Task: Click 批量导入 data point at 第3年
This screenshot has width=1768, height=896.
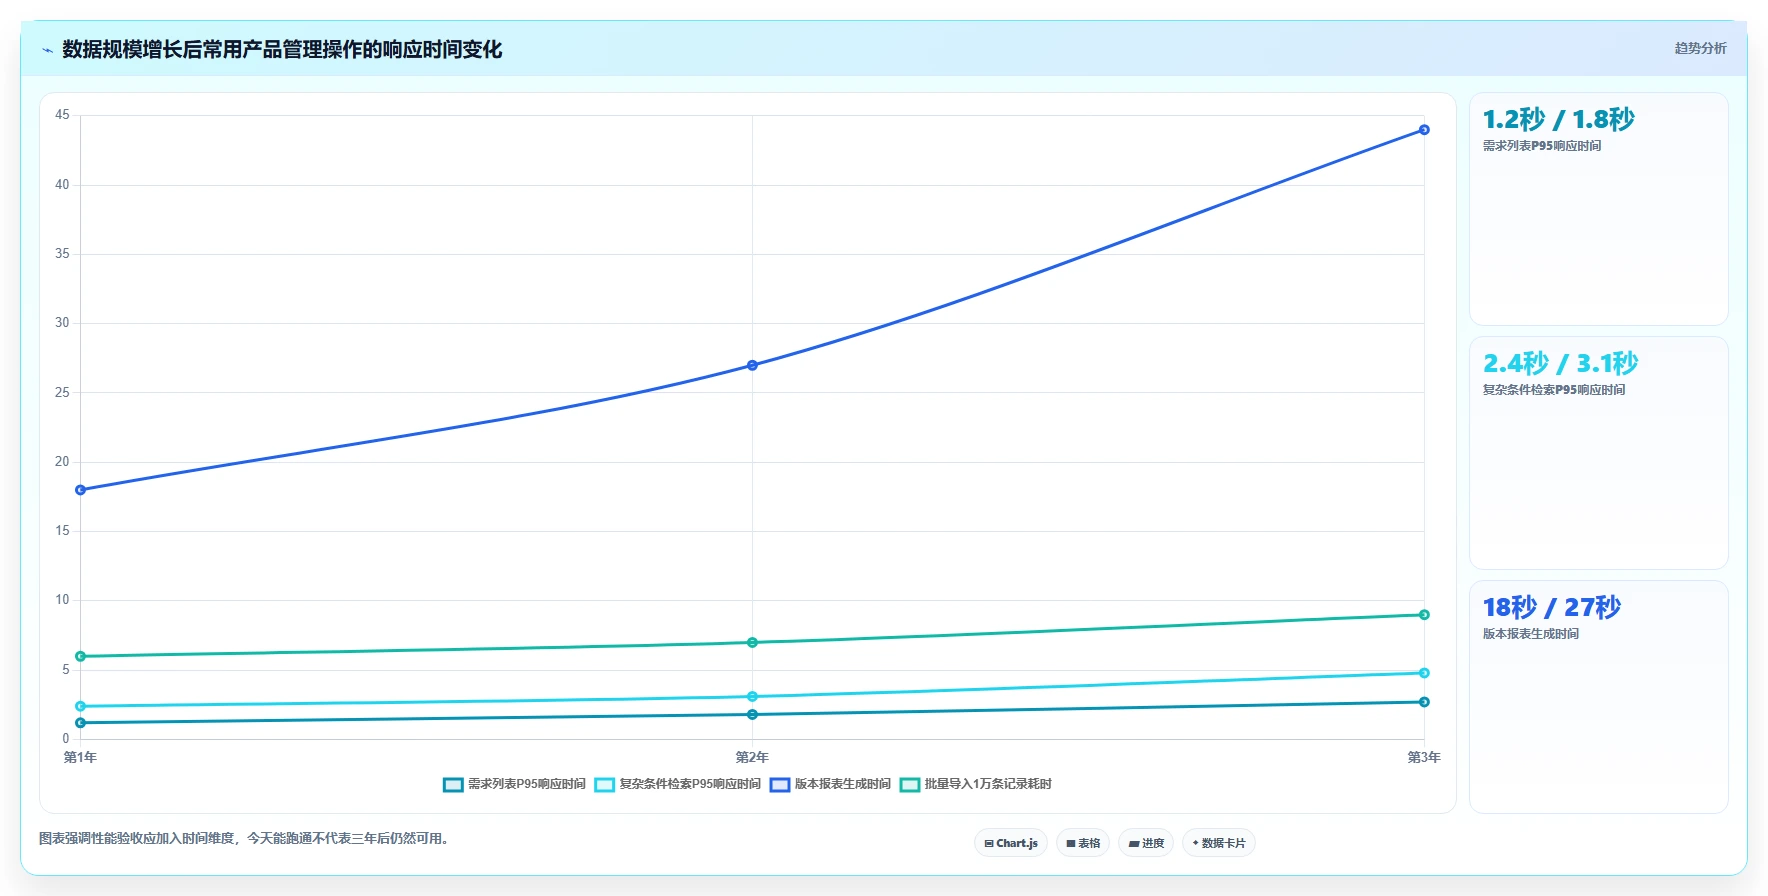Action: click(1424, 615)
